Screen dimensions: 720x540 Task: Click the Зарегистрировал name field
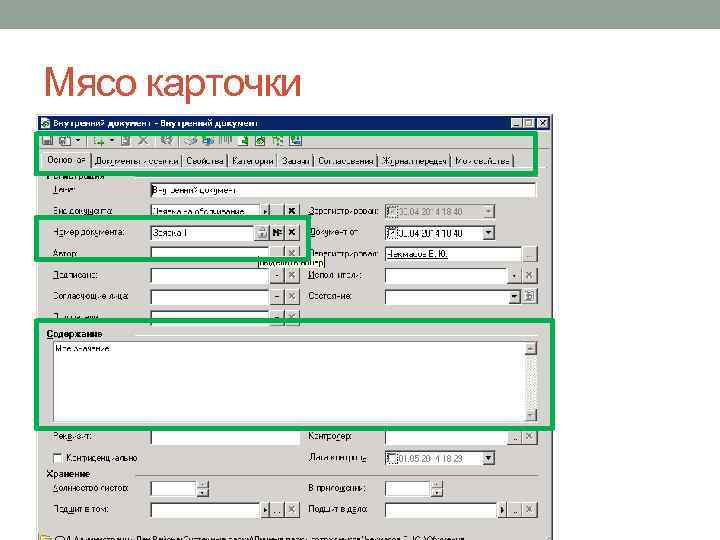(453, 254)
